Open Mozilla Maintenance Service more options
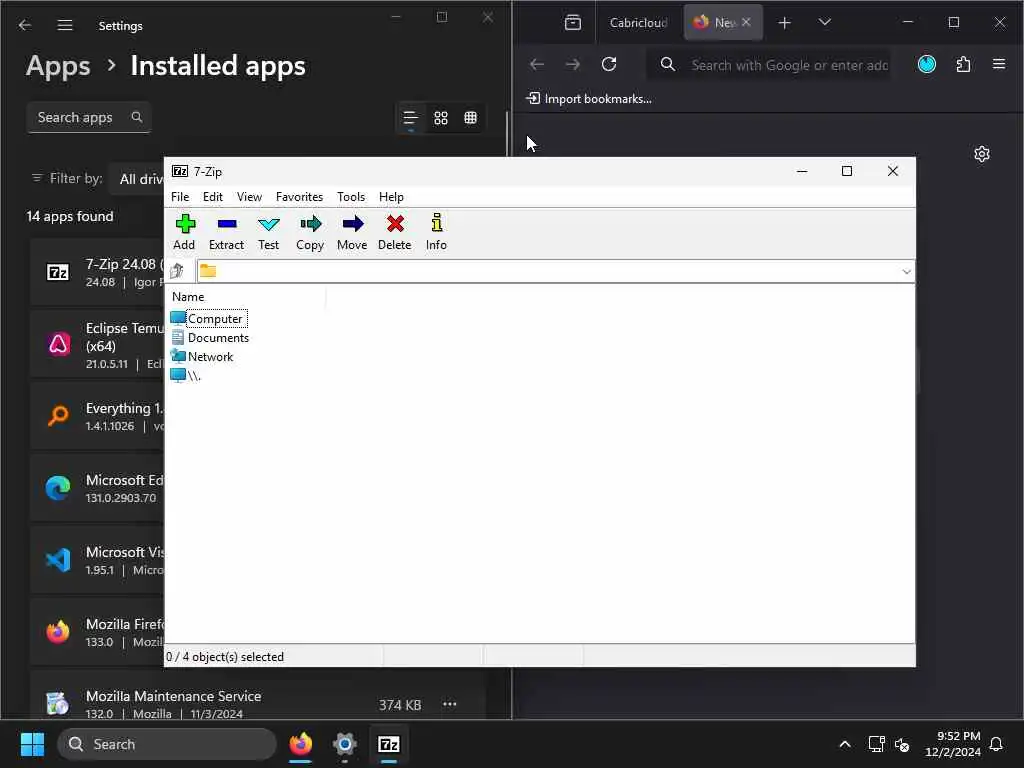Image resolution: width=1024 pixels, height=768 pixels. (449, 704)
